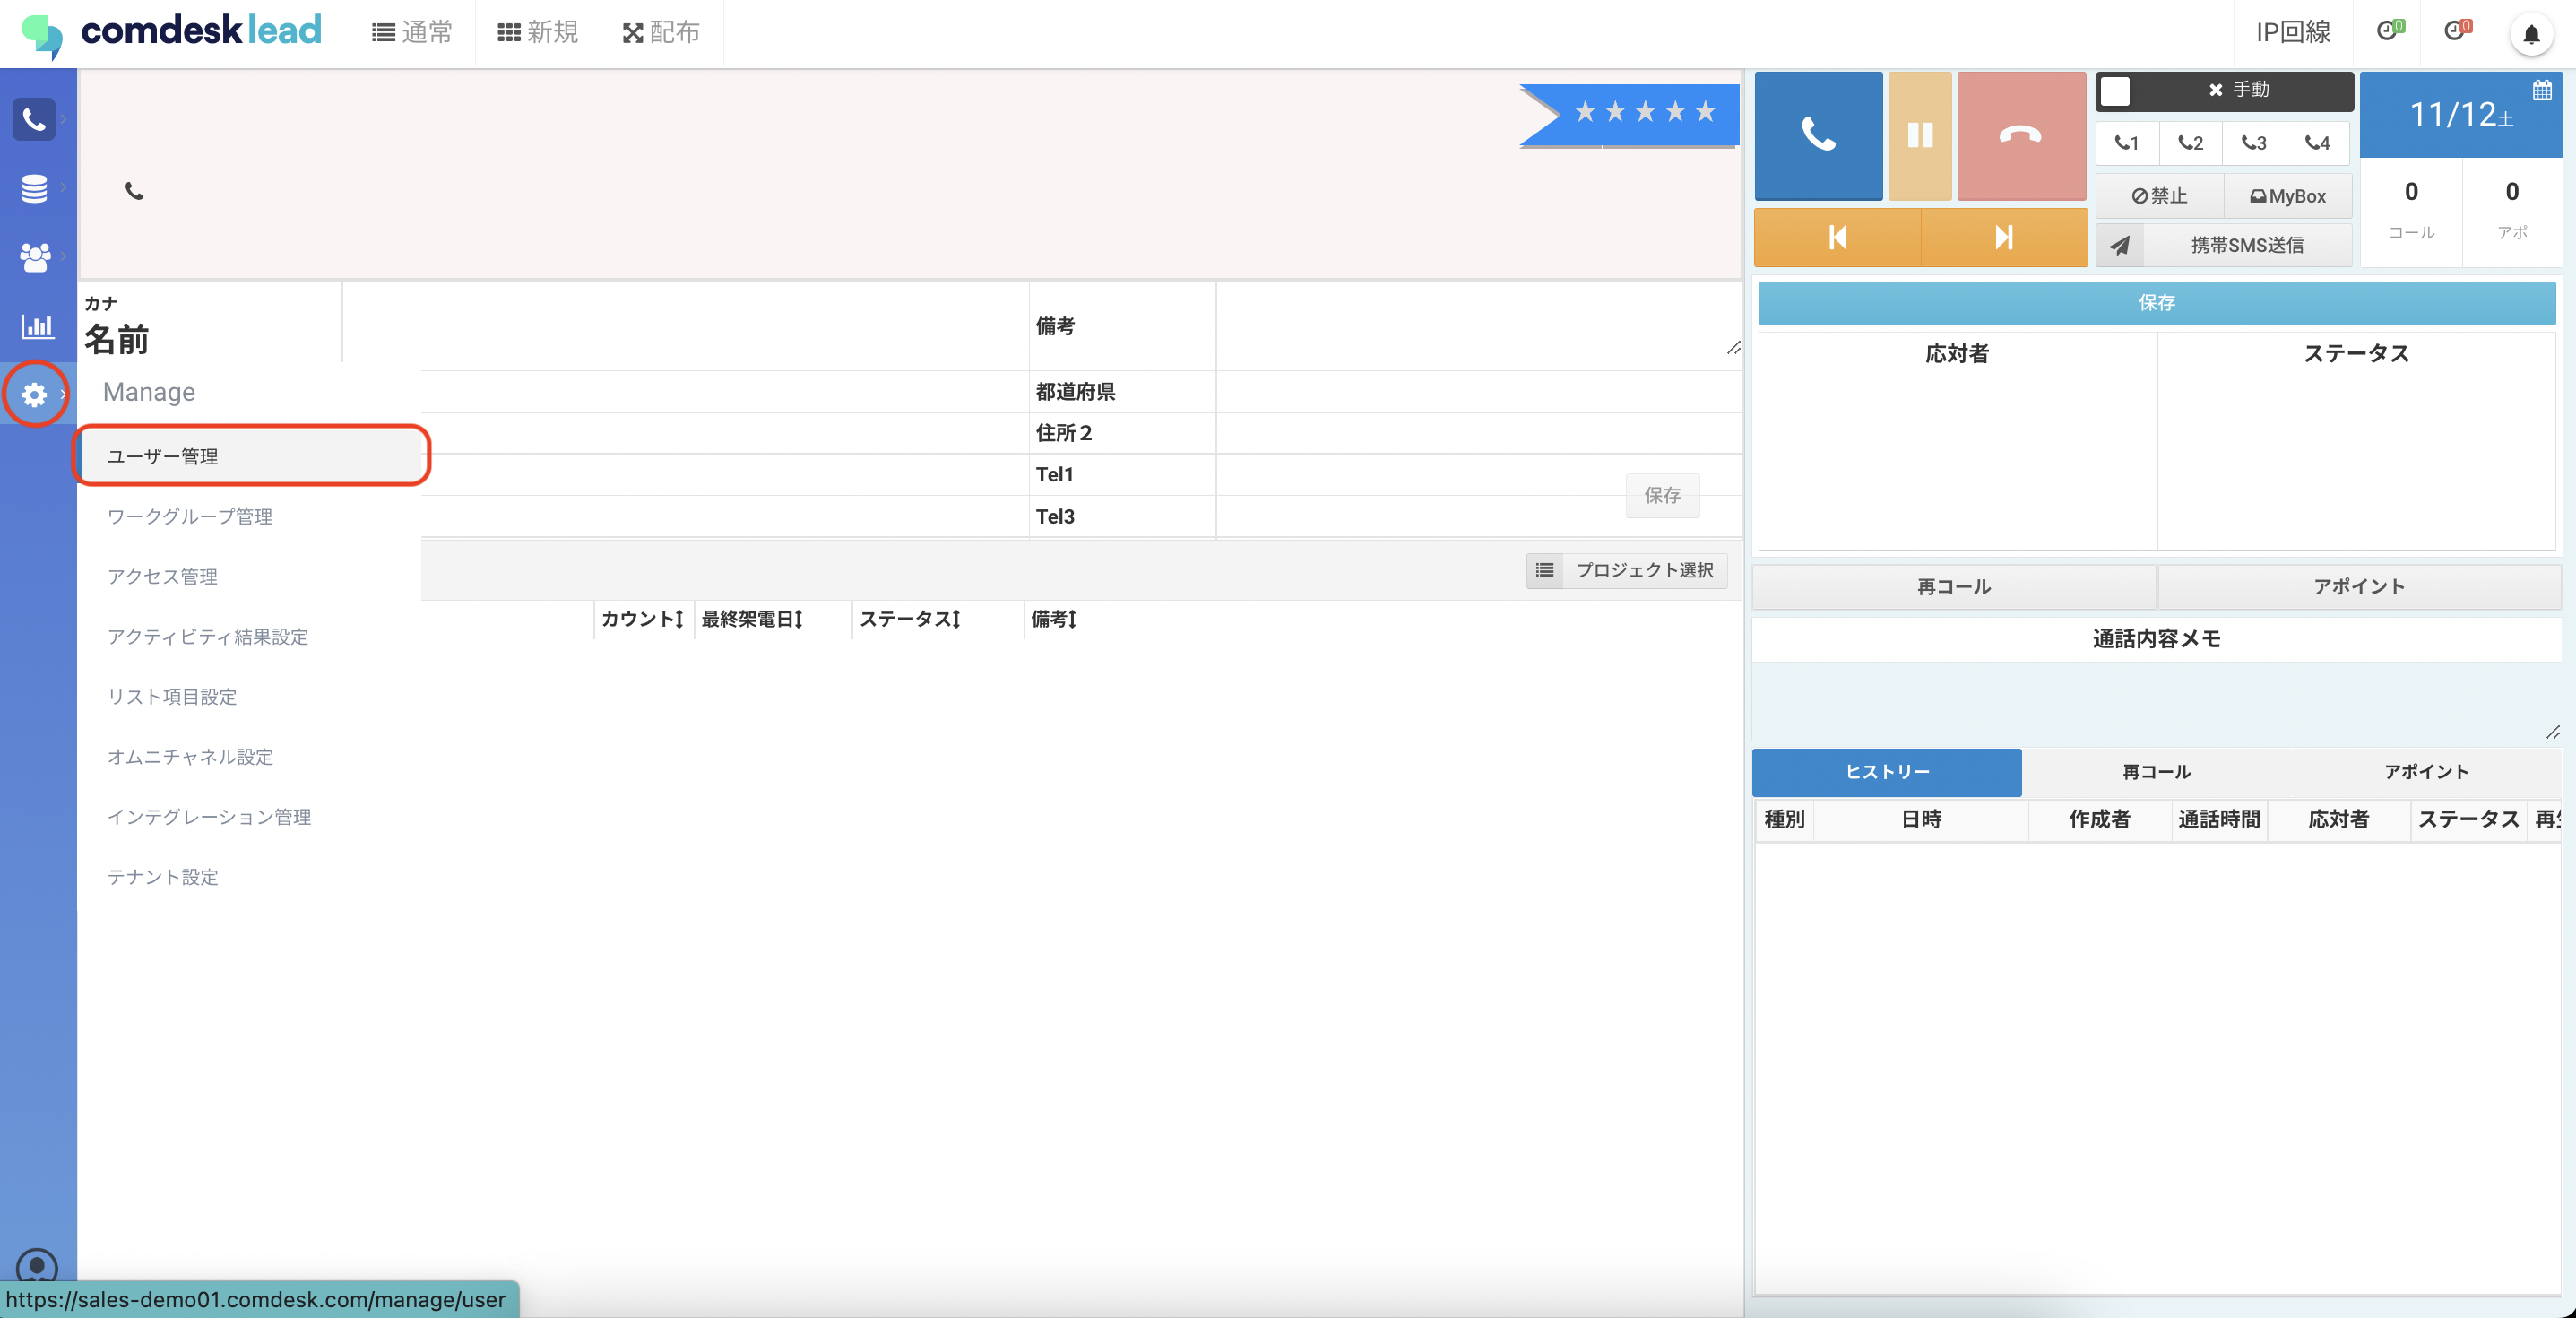
Task: Click the blue call phone button
Action: pos(1817,135)
